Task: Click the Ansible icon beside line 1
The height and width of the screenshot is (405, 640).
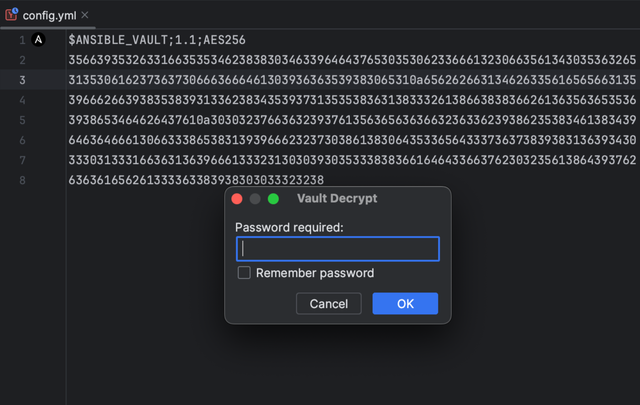Action: 40,40
